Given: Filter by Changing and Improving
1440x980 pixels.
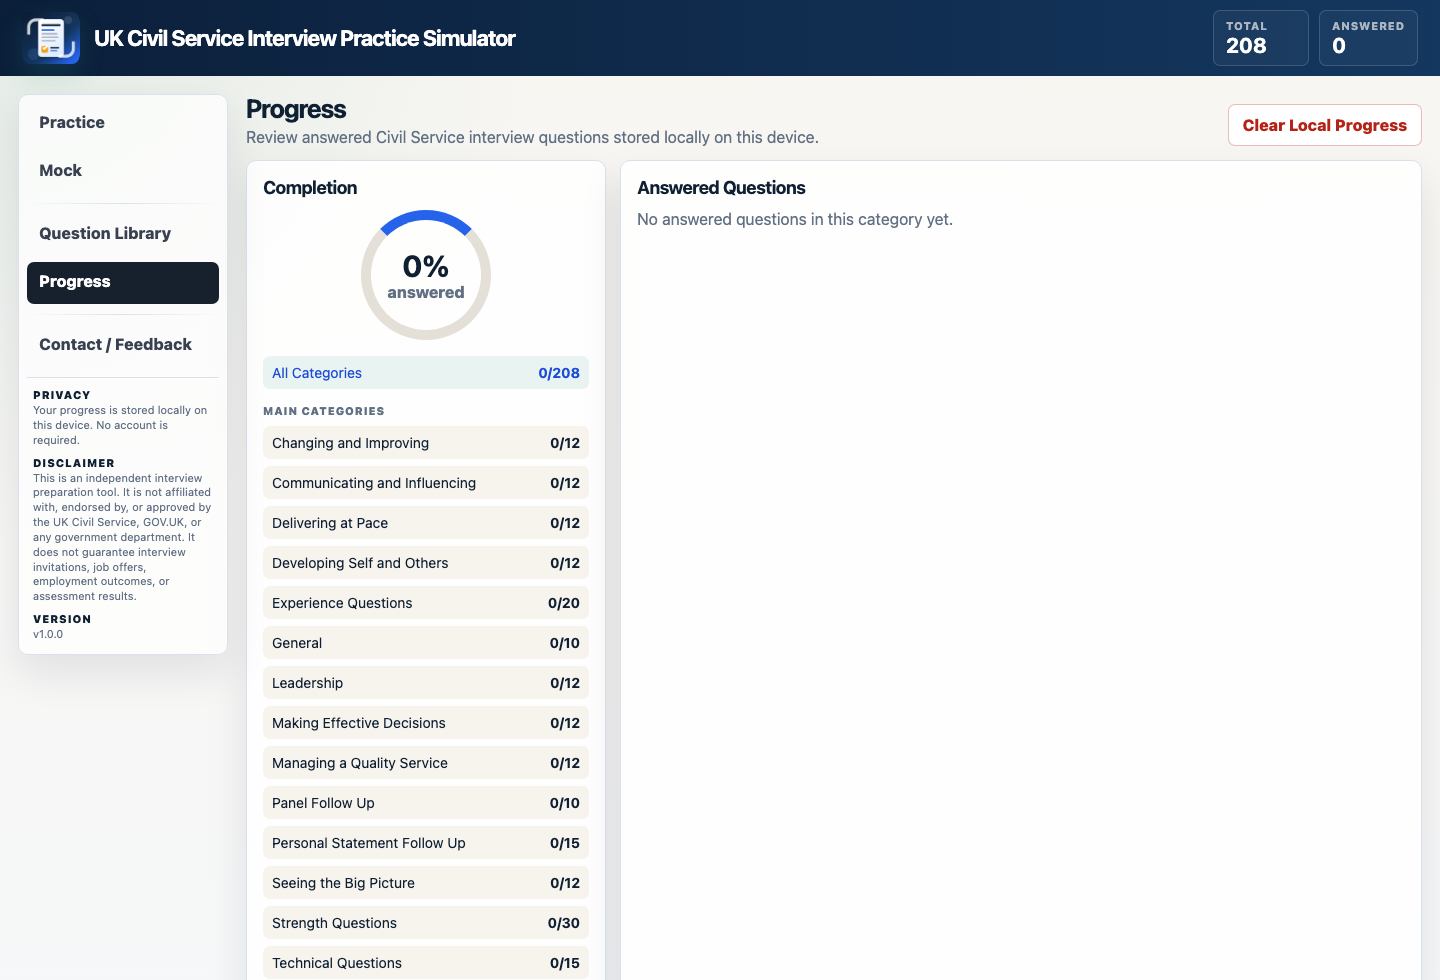Looking at the screenshot, I should coord(426,443).
